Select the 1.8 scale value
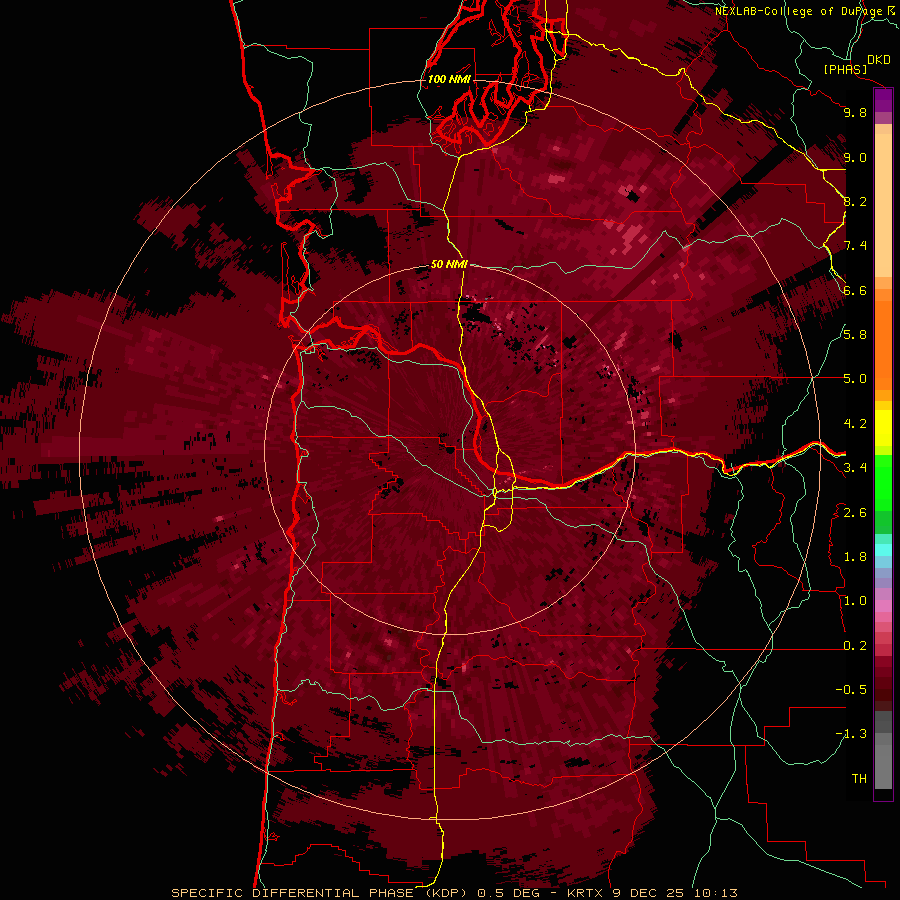Image resolution: width=900 pixels, height=900 pixels. [855, 557]
